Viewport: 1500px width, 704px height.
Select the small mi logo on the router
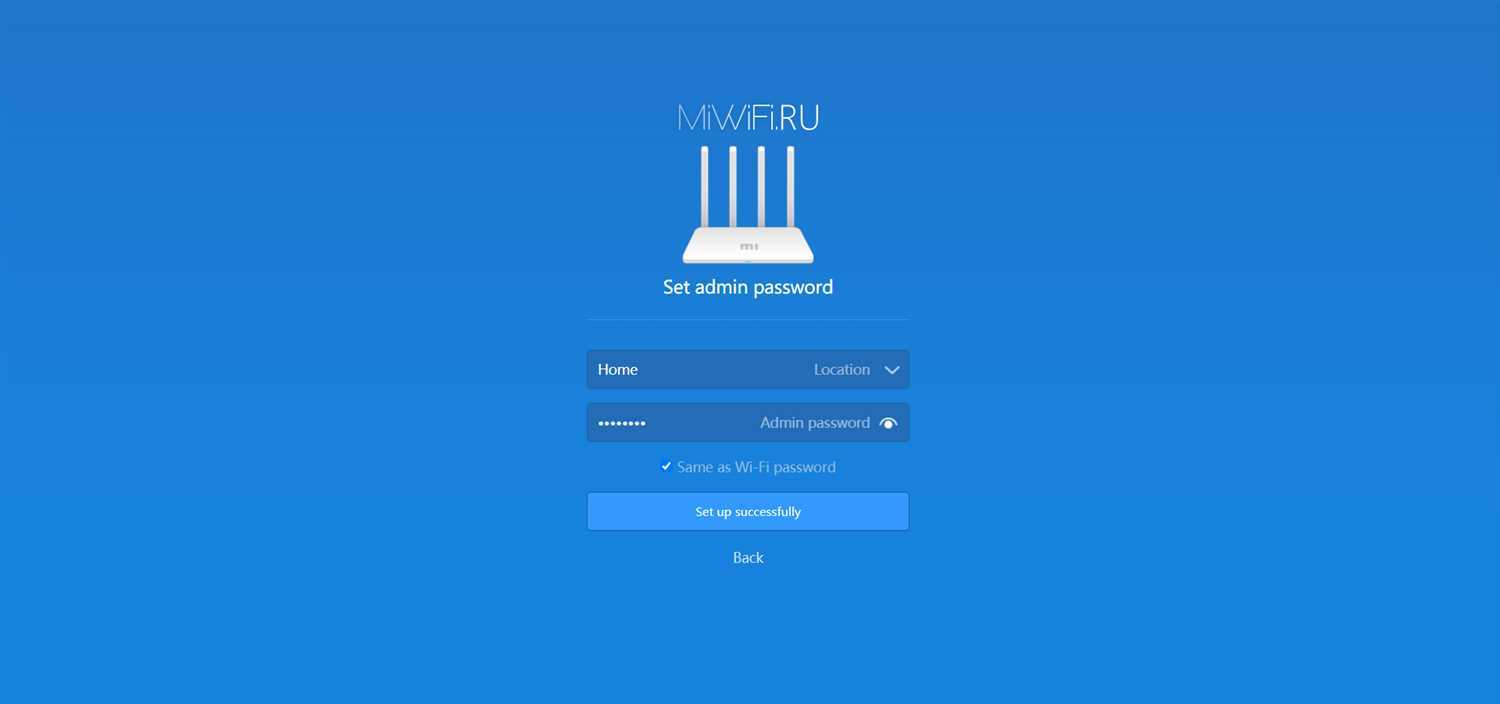coord(749,246)
